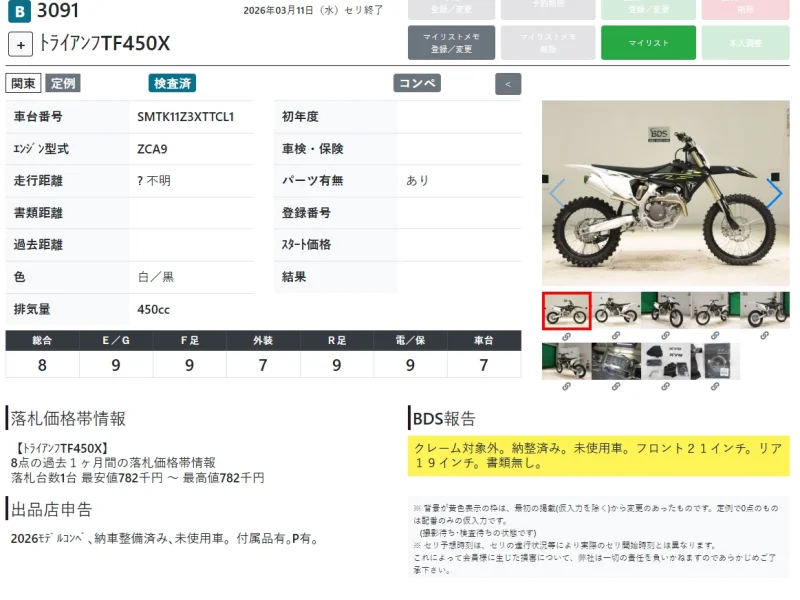
Task: Click the 車台 score value 7
Action: [x=484, y=365]
